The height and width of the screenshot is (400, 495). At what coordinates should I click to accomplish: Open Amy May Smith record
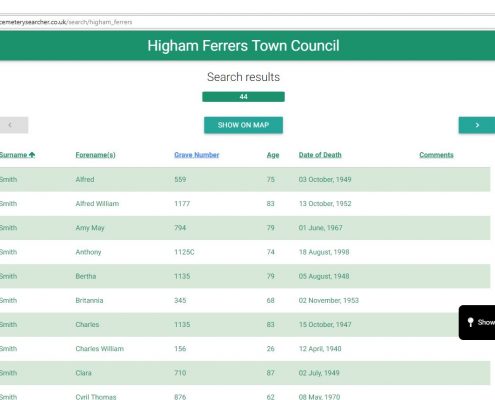coord(245,228)
